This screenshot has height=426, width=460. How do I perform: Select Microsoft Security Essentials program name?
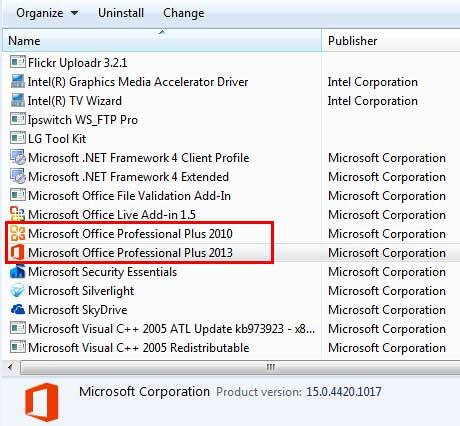103,272
